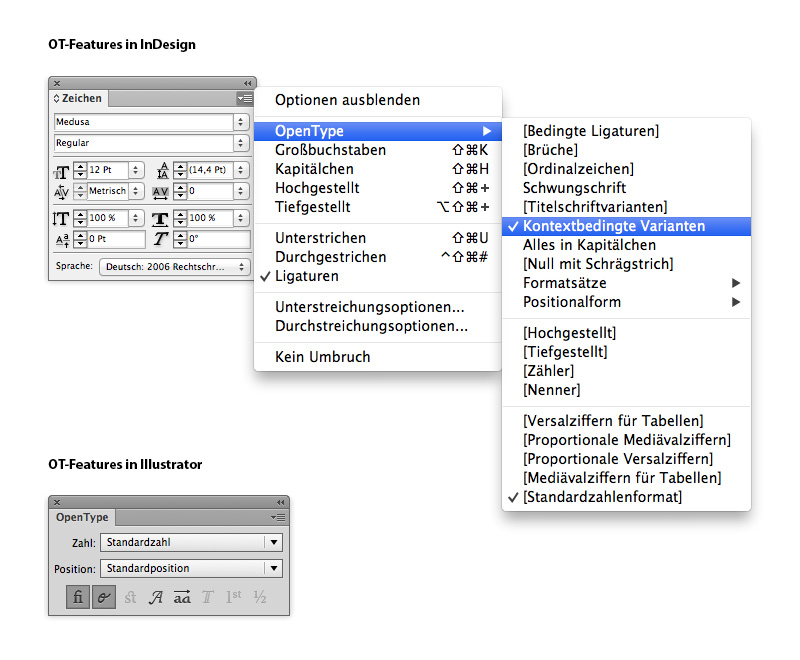Click discretionary ligatures icon in OpenType panel
The width and height of the screenshot is (800, 660).
point(130,597)
